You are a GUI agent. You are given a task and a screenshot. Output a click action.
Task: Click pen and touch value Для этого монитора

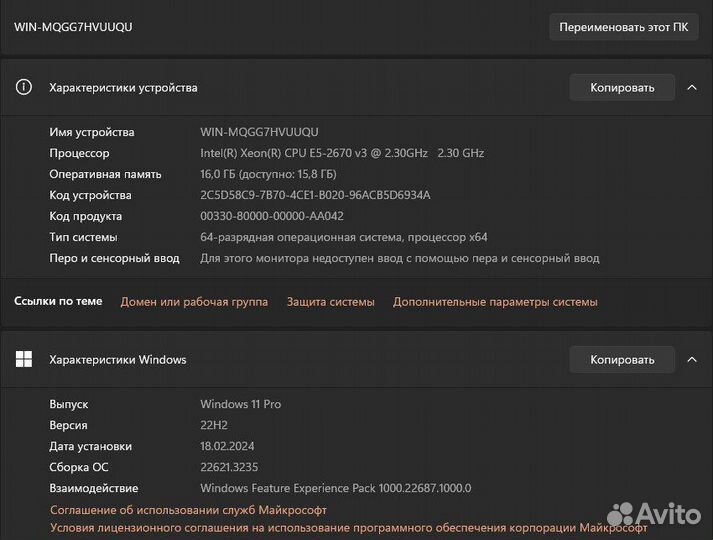[x=400, y=258]
